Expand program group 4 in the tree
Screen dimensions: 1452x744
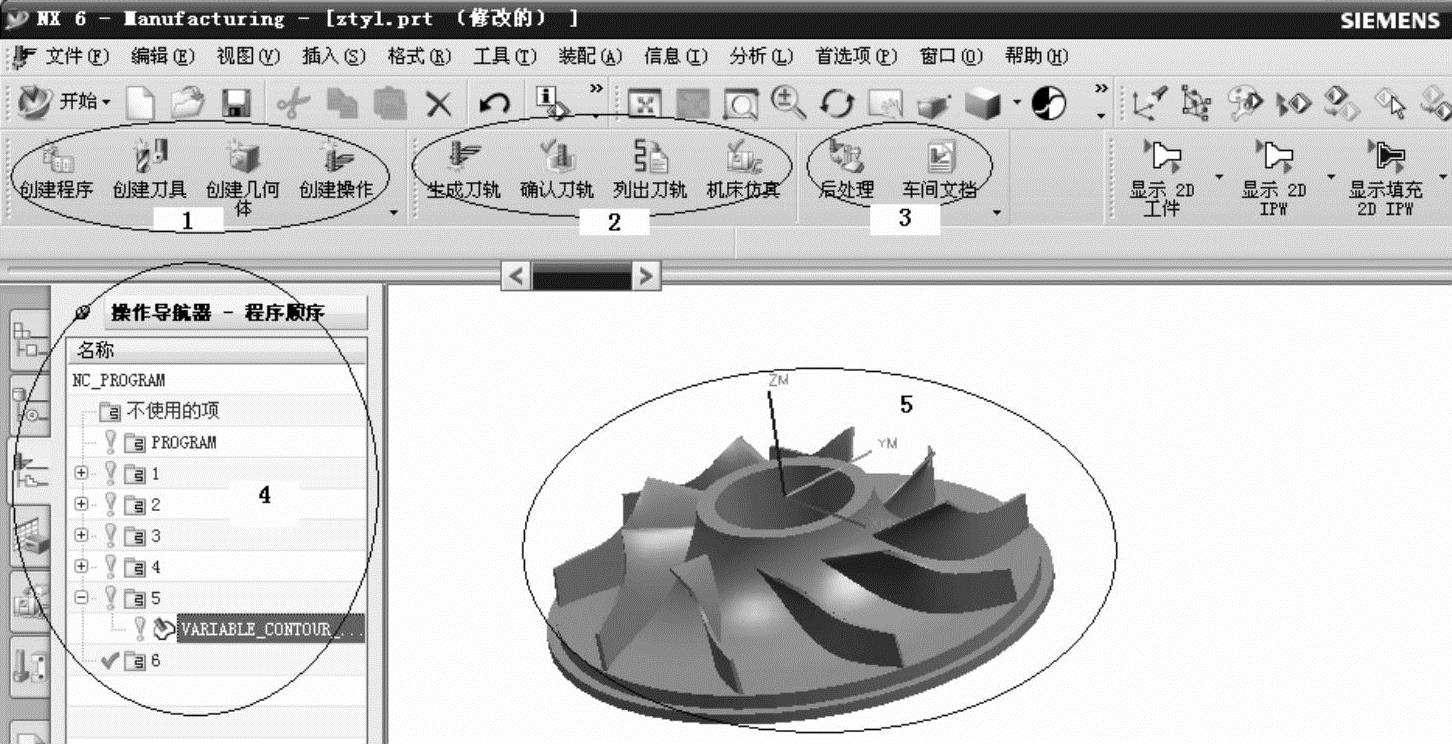coord(82,567)
